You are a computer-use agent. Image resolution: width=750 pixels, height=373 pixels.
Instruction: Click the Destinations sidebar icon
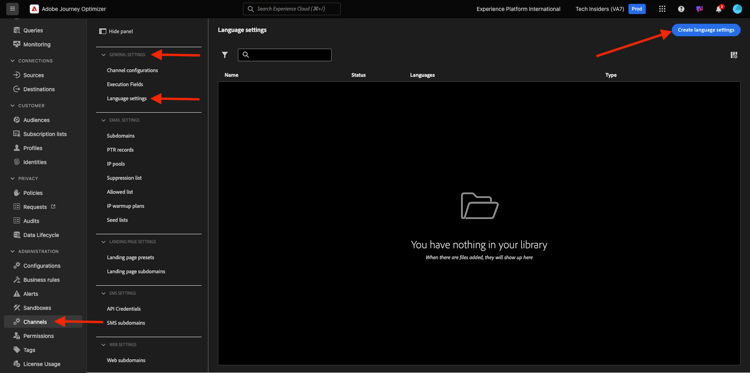pos(17,89)
